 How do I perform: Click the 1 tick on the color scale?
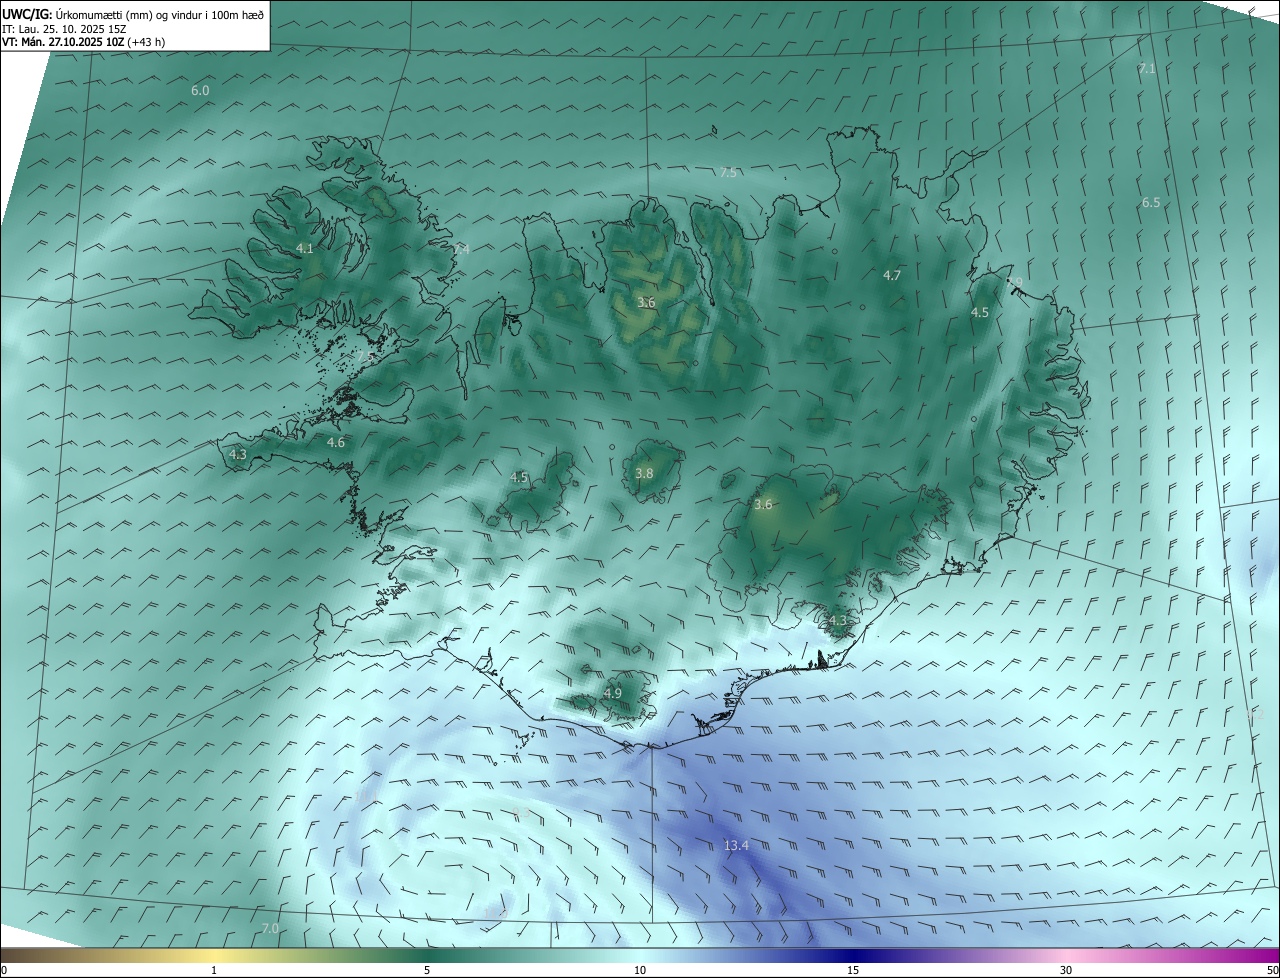tap(214, 970)
